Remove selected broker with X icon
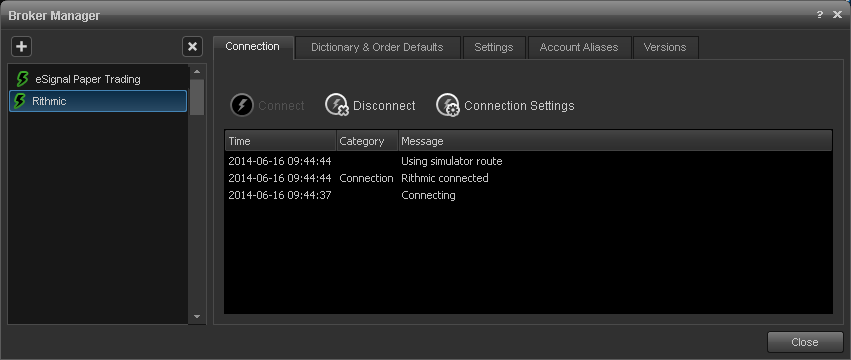 tap(192, 47)
